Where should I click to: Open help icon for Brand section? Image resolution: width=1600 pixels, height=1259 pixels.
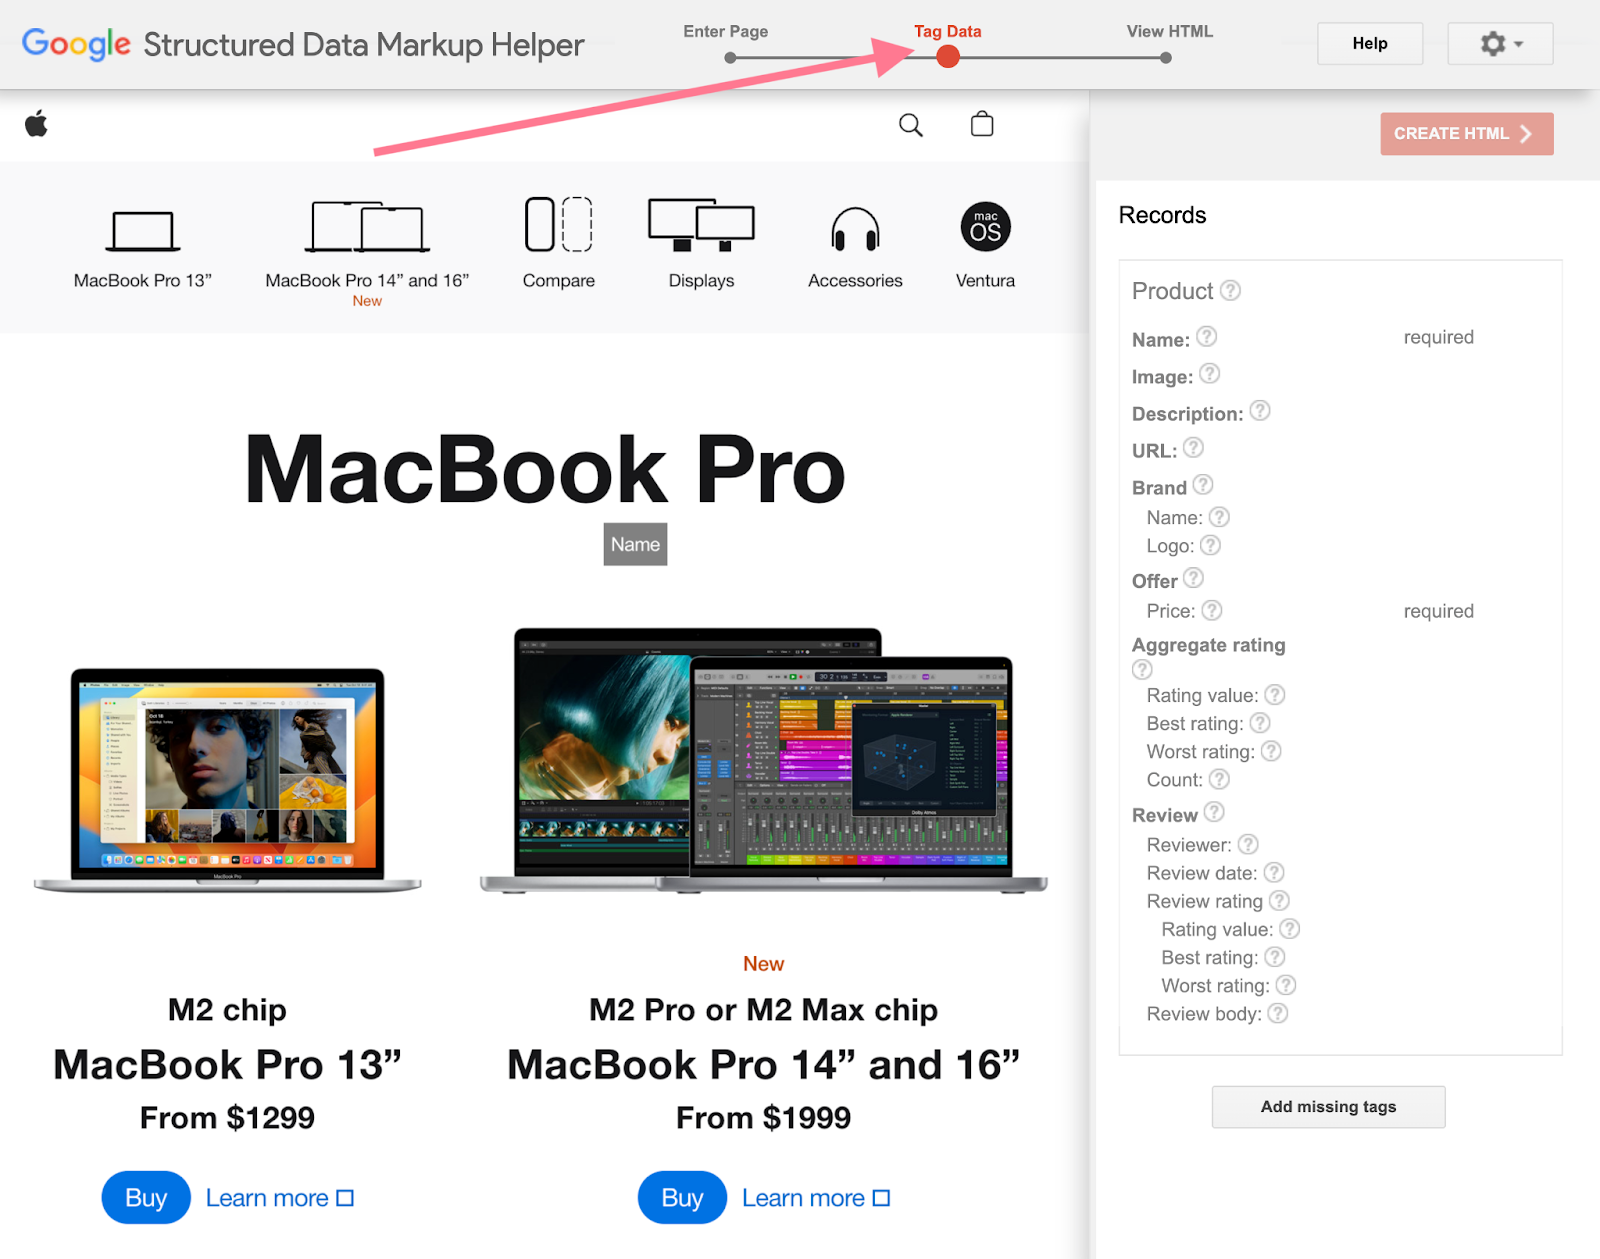coord(1203,485)
